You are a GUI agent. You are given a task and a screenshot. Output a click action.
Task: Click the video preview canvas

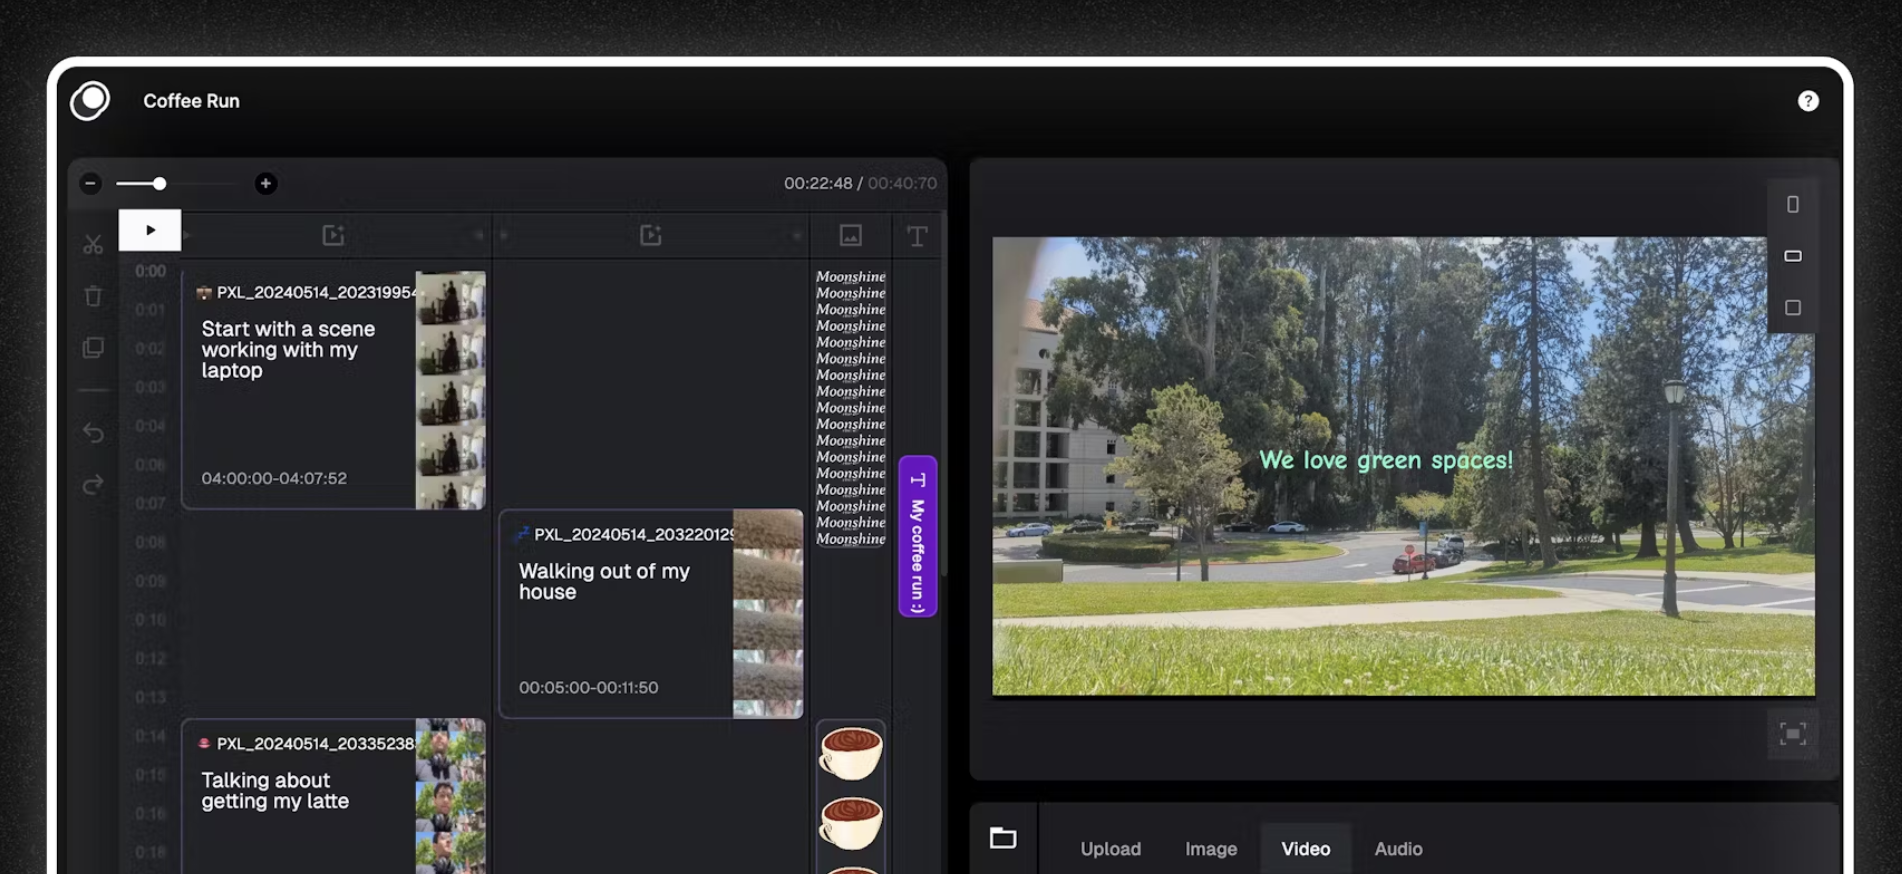tap(1403, 466)
